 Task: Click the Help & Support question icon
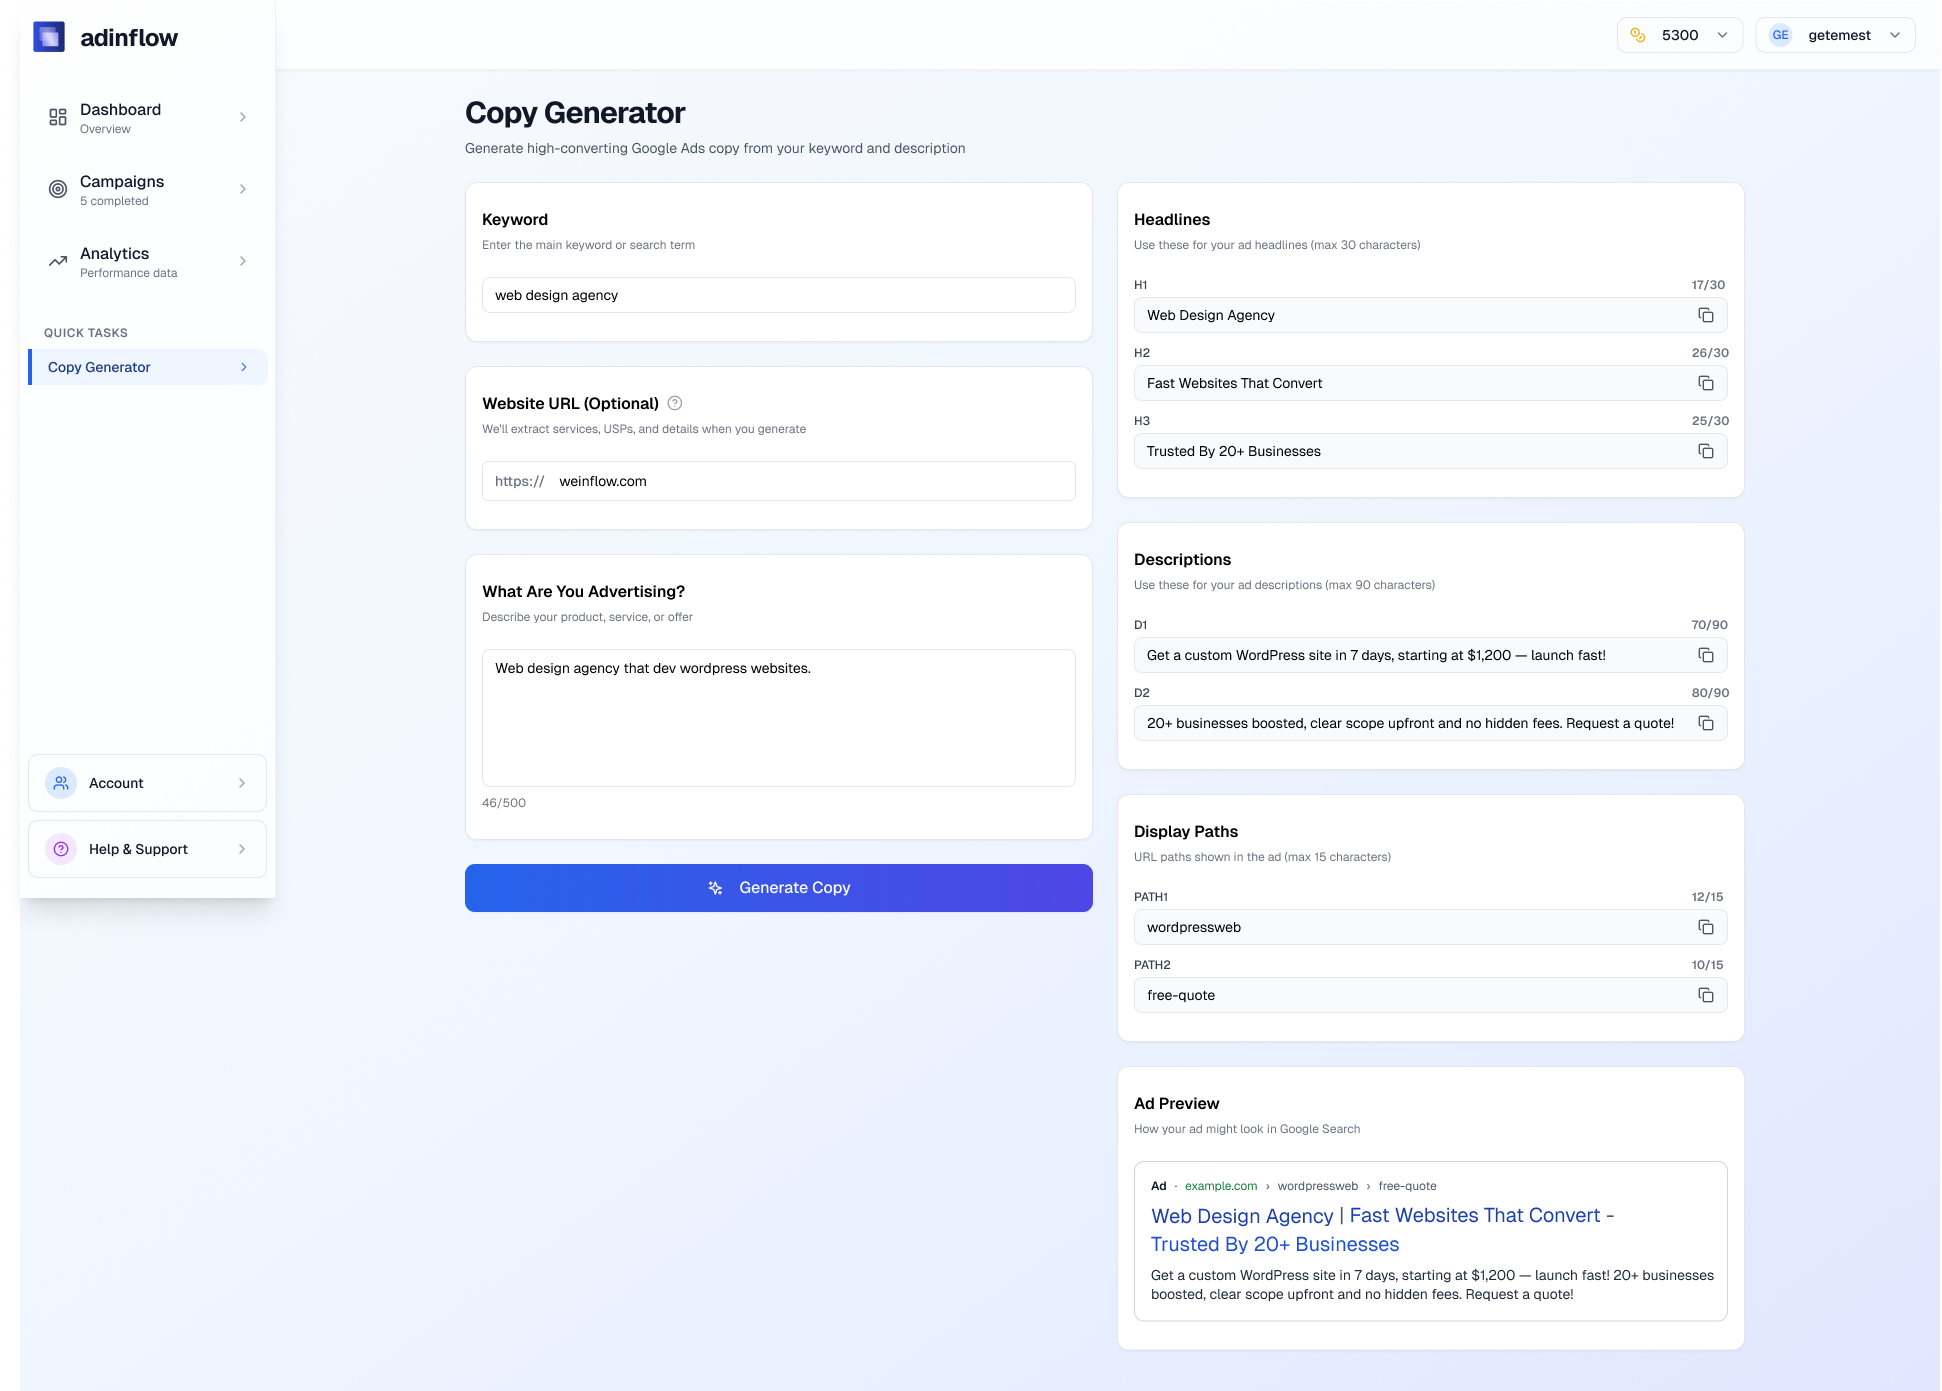click(61, 848)
